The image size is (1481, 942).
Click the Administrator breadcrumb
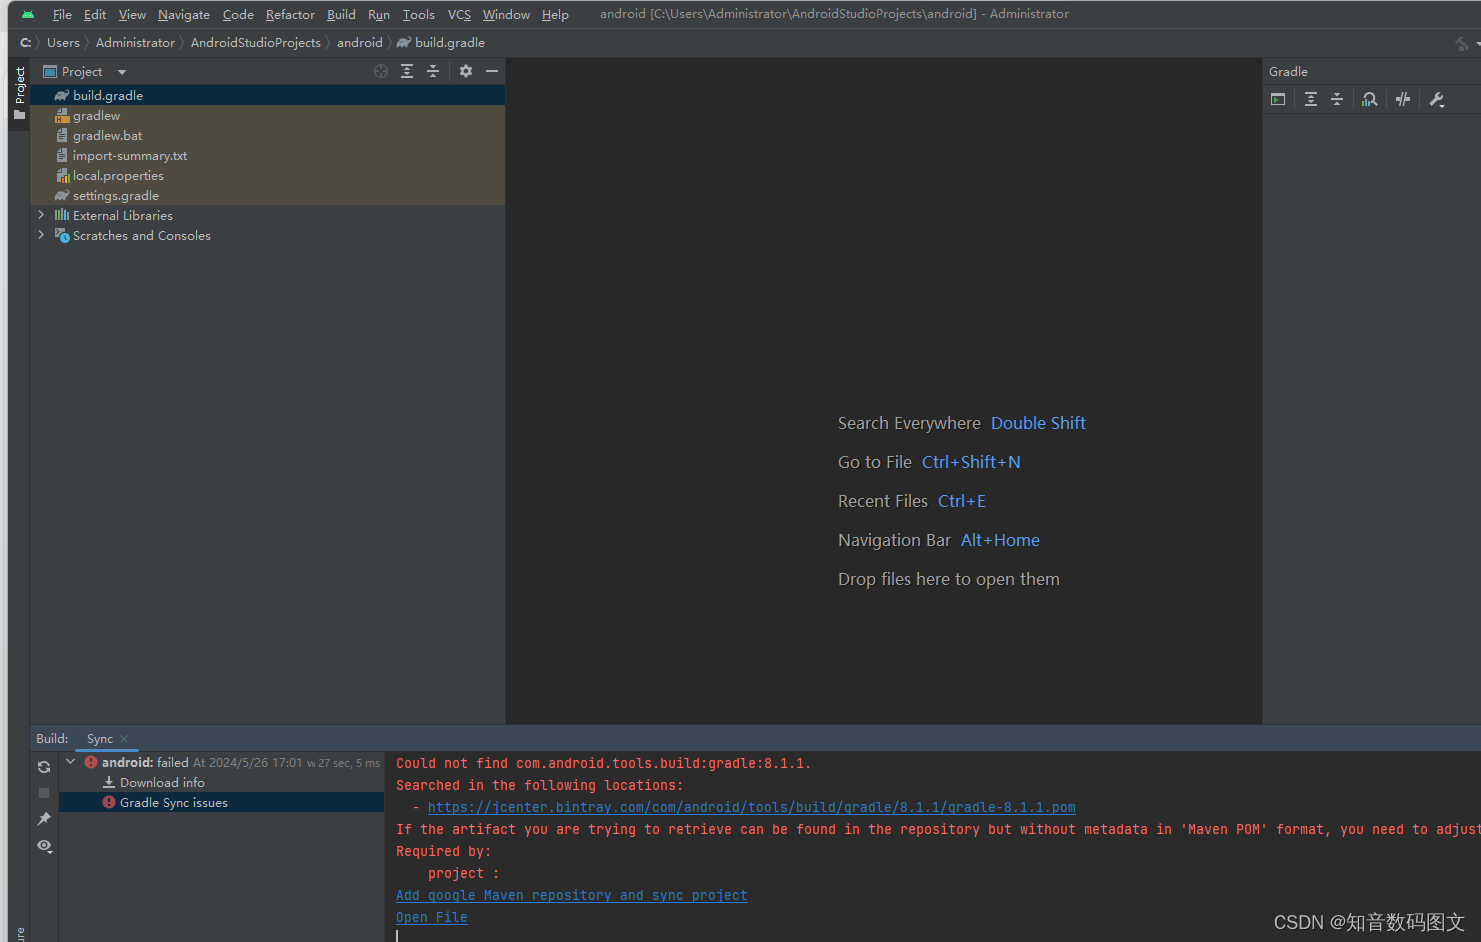(x=135, y=42)
